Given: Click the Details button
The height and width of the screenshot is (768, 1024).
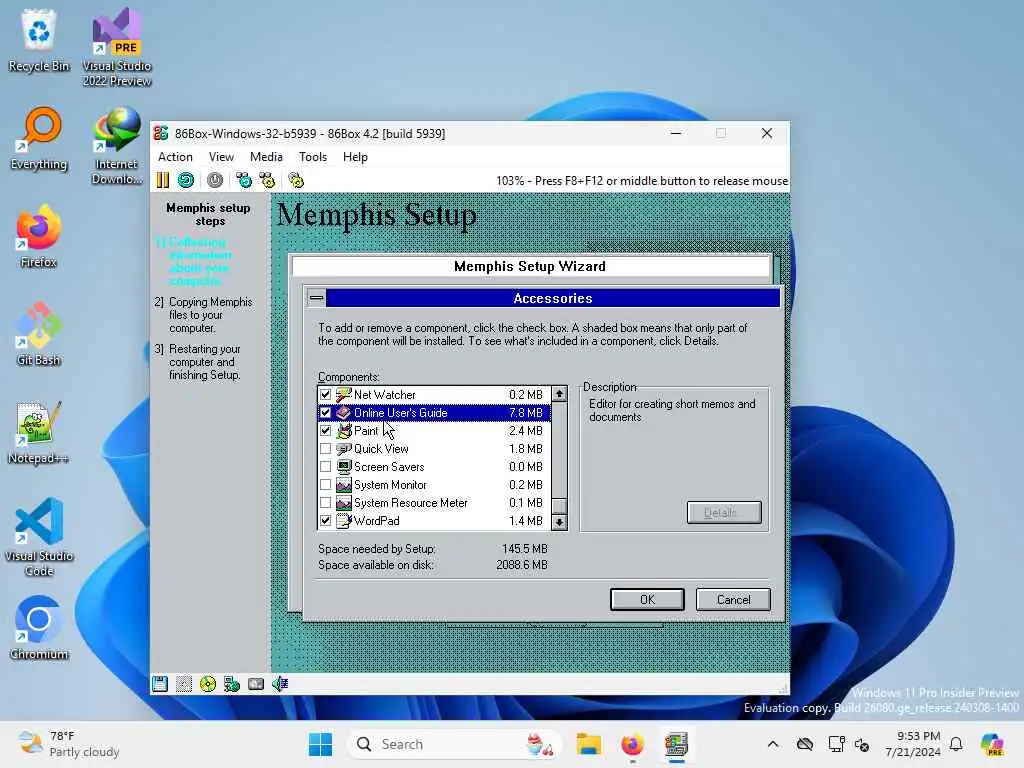Looking at the screenshot, I should coord(724,513).
